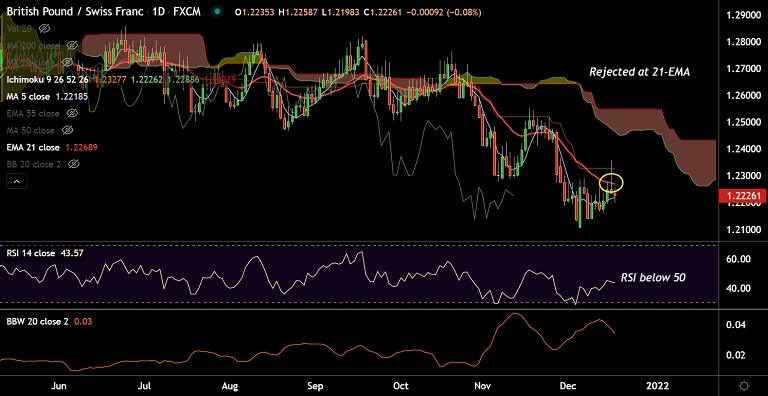Click the open price O1.22353 in header
Screen dimensions: 768x396
coord(255,12)
